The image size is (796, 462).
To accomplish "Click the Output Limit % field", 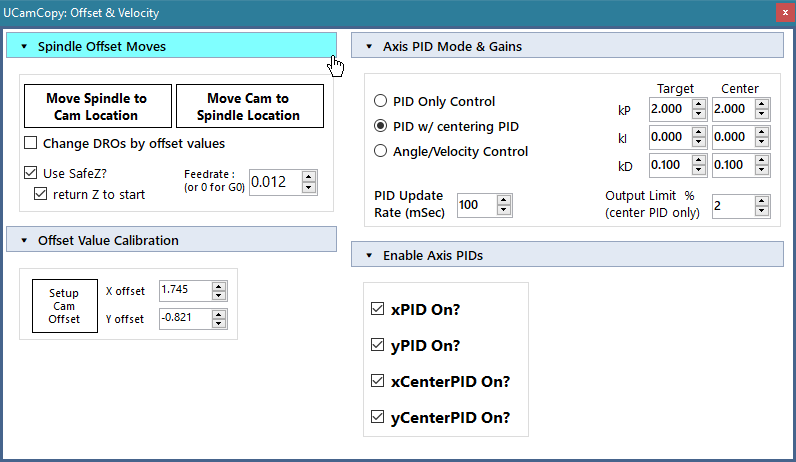I will [734, 206].
